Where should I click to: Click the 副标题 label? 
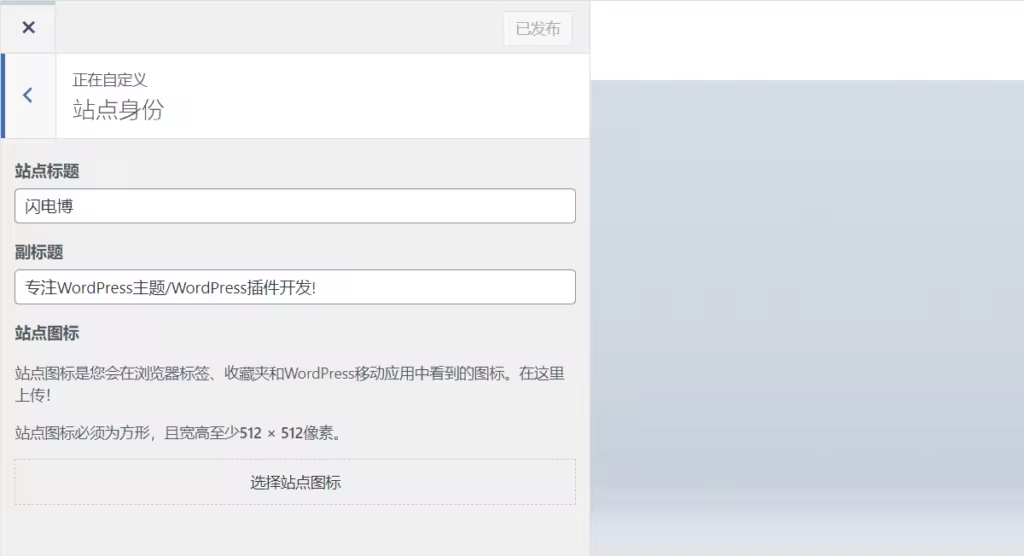39,252
